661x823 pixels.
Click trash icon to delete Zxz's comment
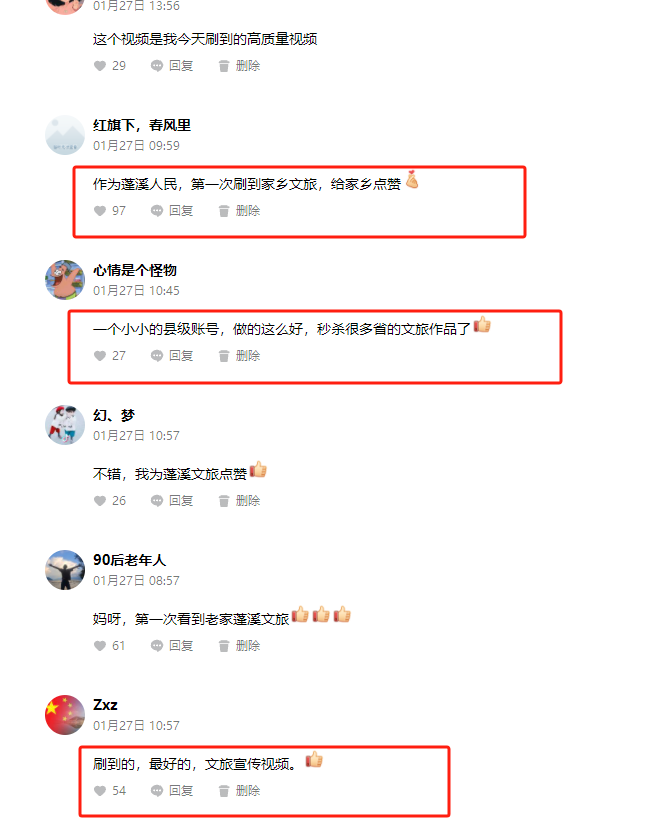click(x=224, y=790)
